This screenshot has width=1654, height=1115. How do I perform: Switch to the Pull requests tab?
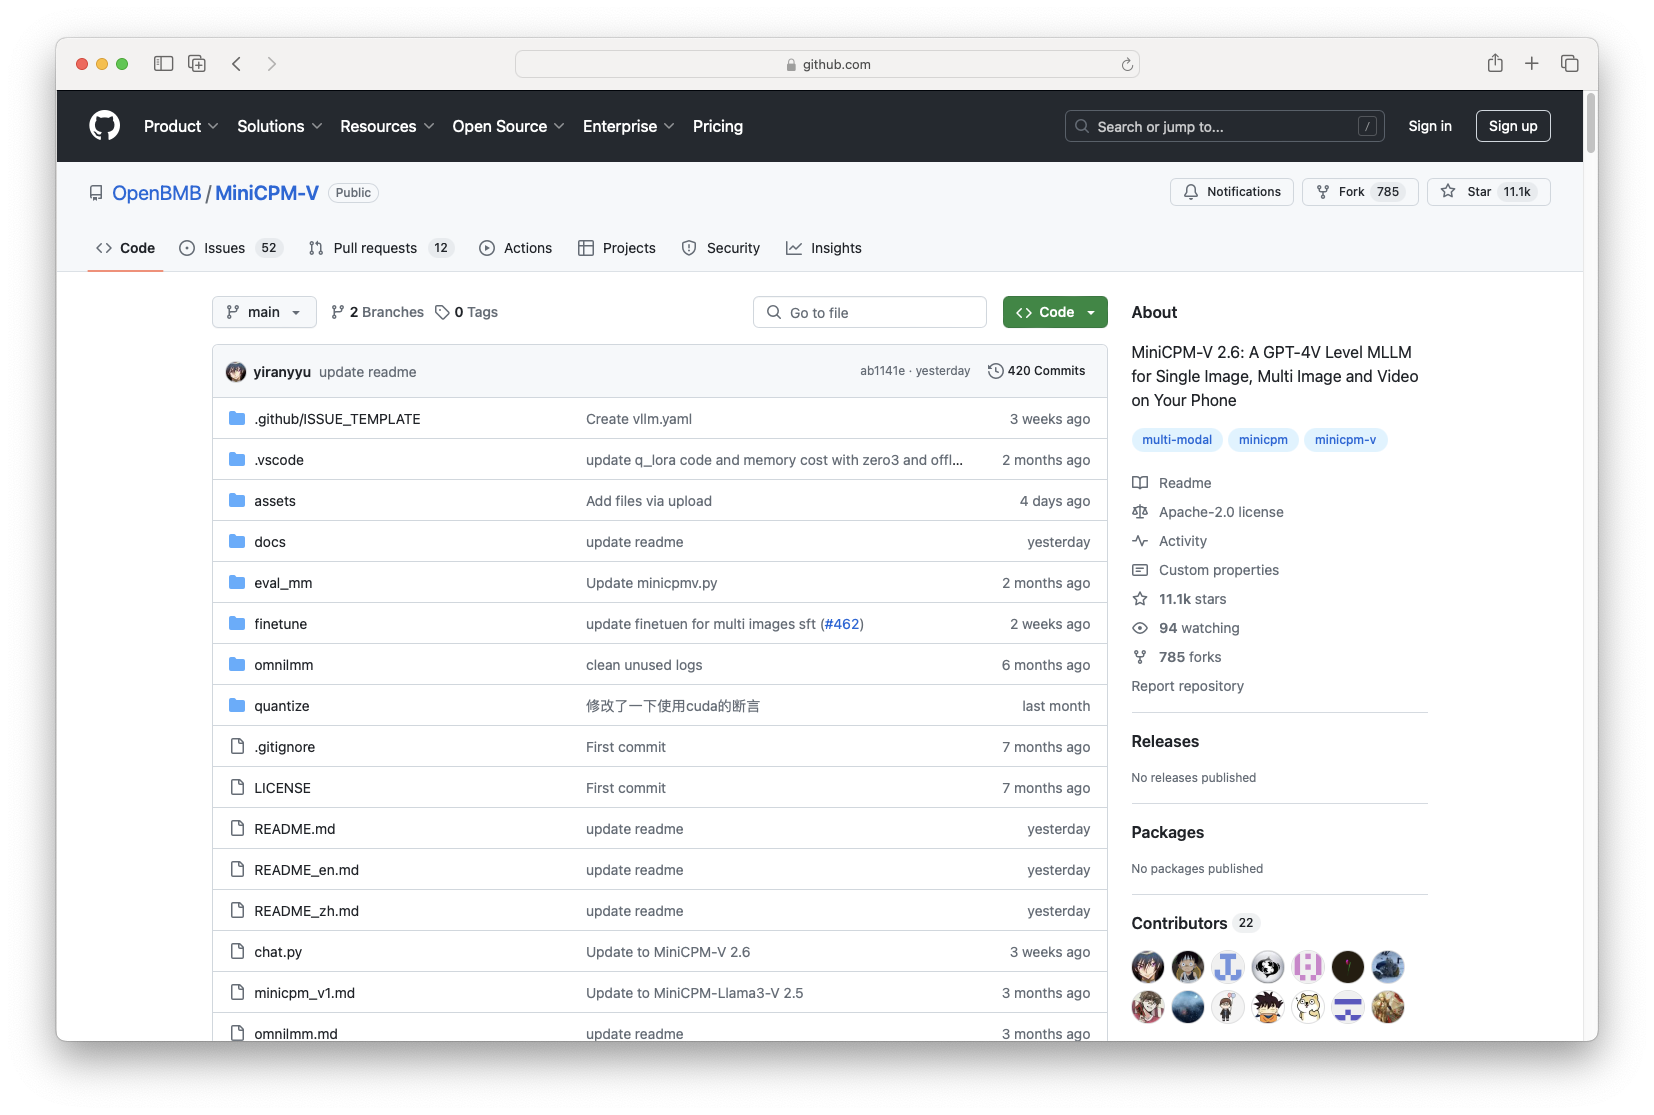click(381, 248)
